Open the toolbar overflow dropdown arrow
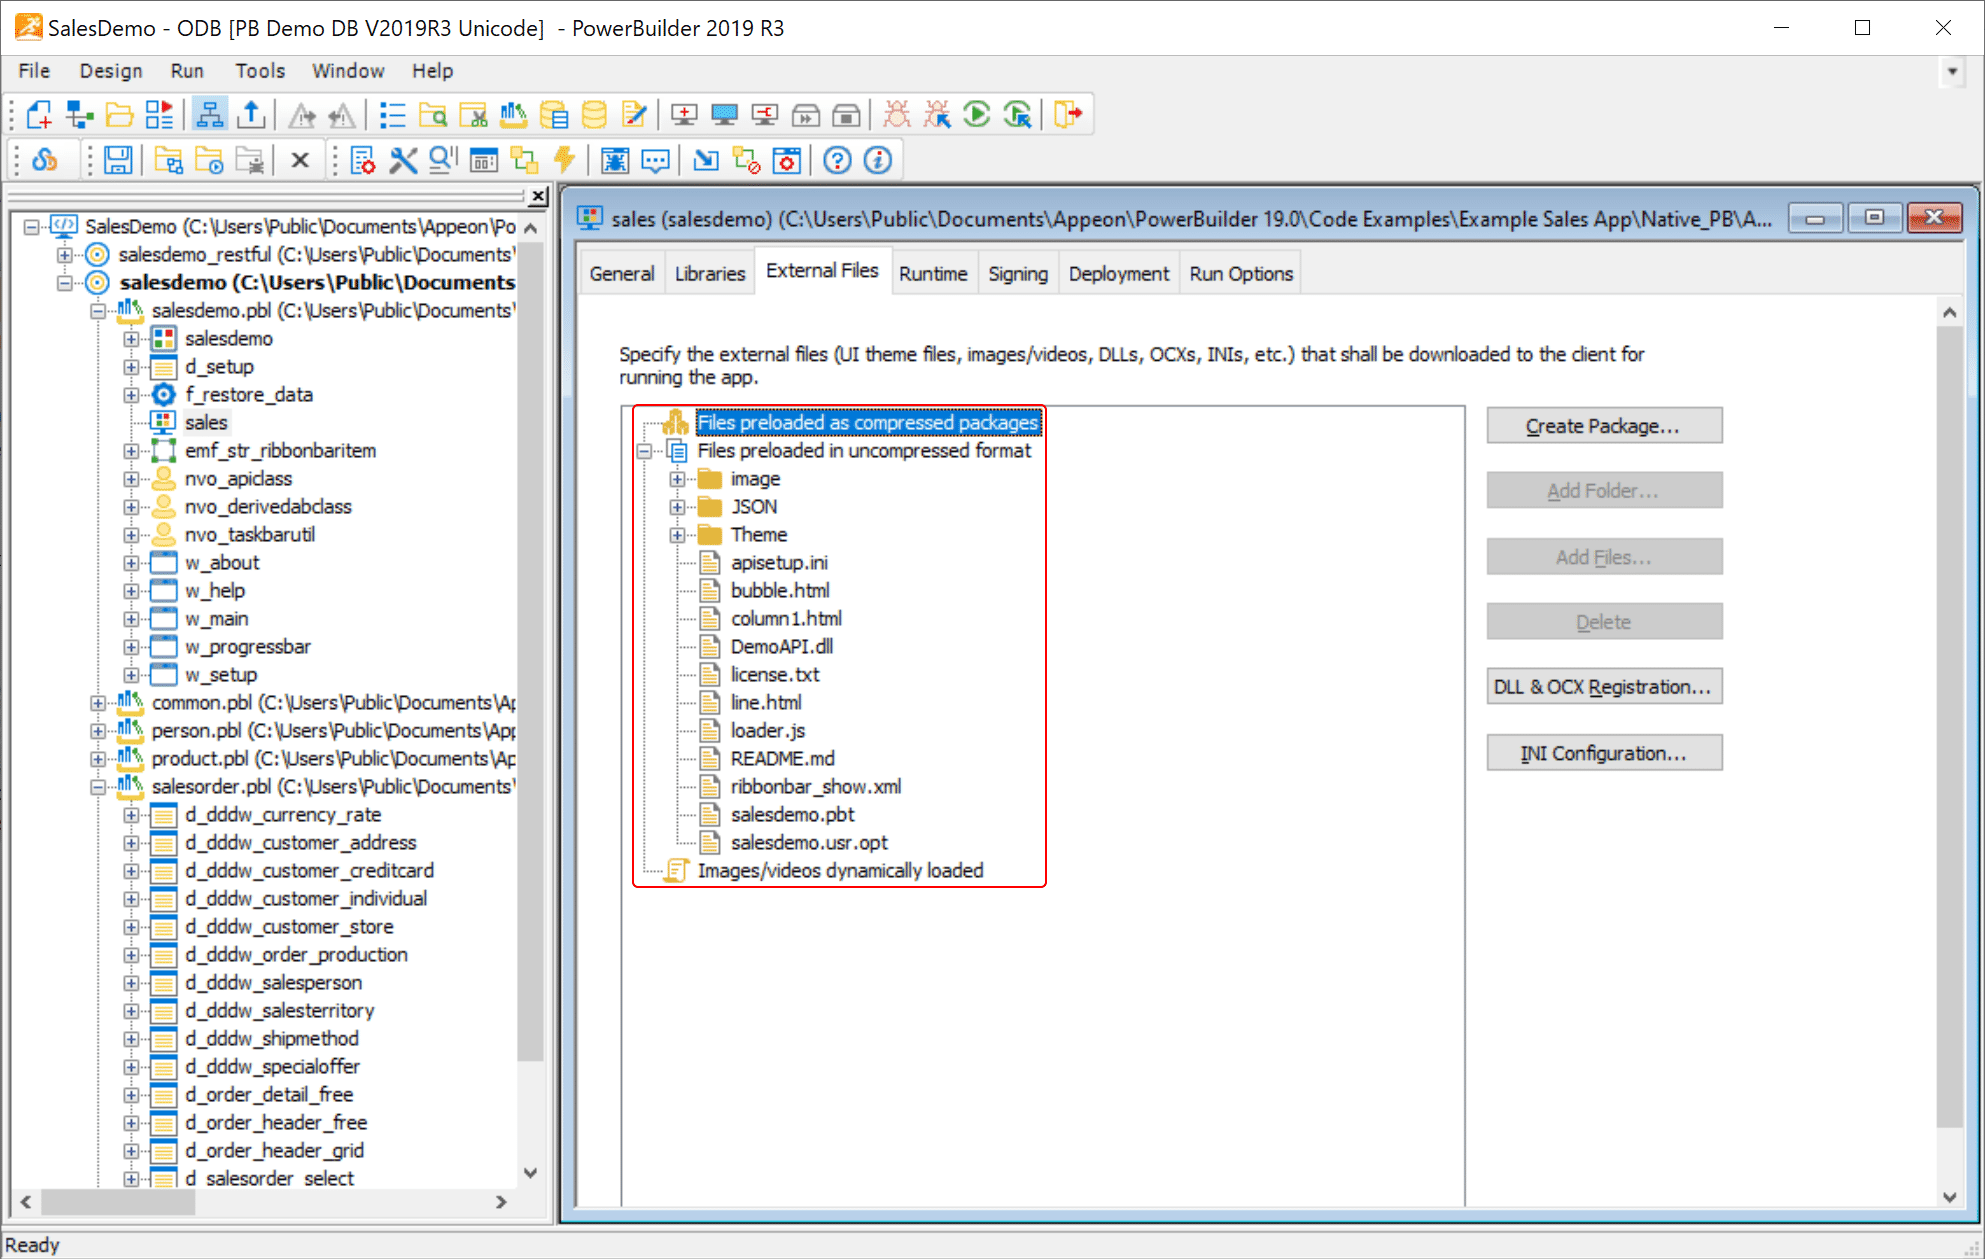1985x1259 pixels. [1951, 72]
